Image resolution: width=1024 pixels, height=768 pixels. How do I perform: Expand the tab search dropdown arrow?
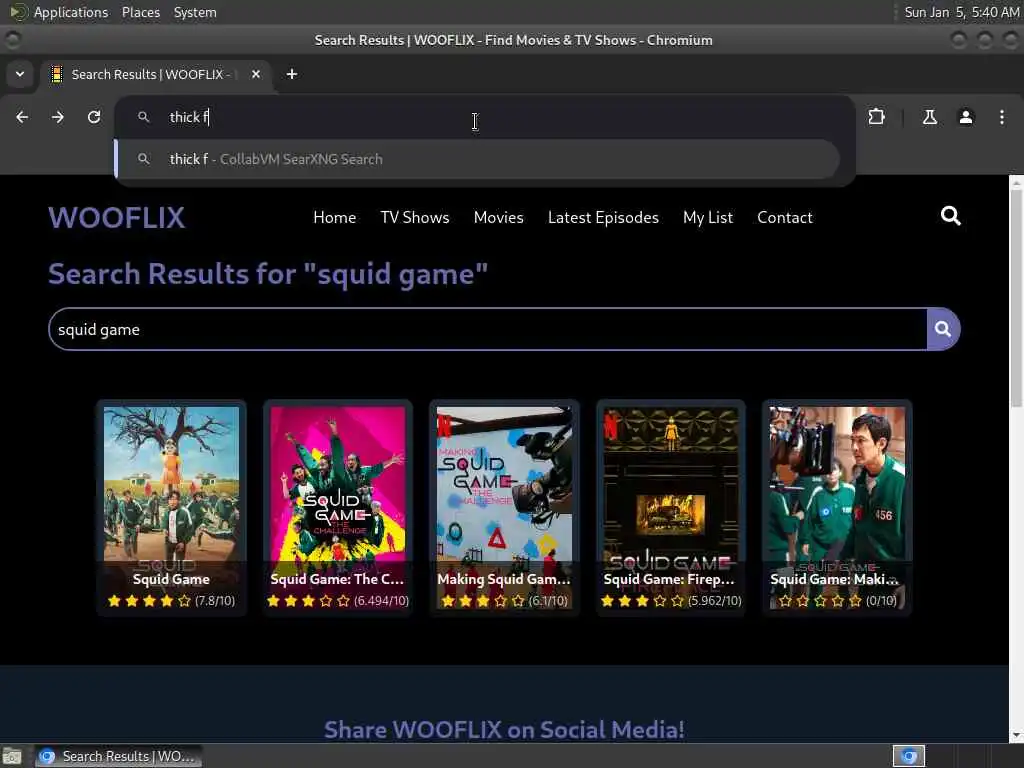(20, 74)
